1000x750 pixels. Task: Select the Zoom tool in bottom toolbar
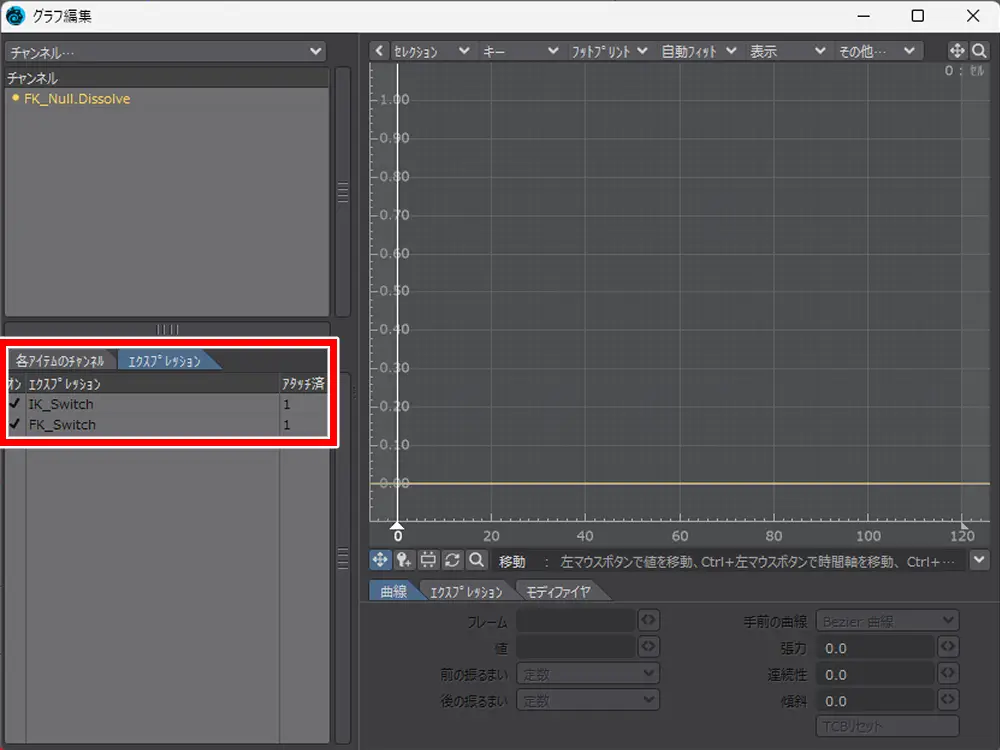coord(477,561)
